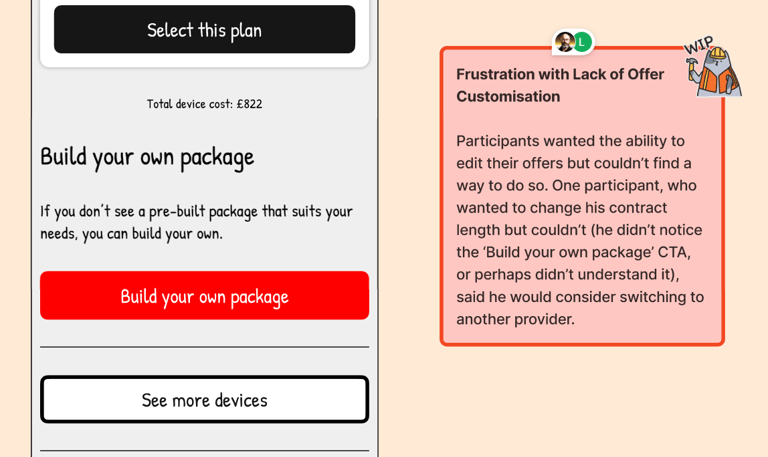Viewport: 768px width, 457px height.
Task: Click 'another provider' text in the note
Action: coord(515,319)
